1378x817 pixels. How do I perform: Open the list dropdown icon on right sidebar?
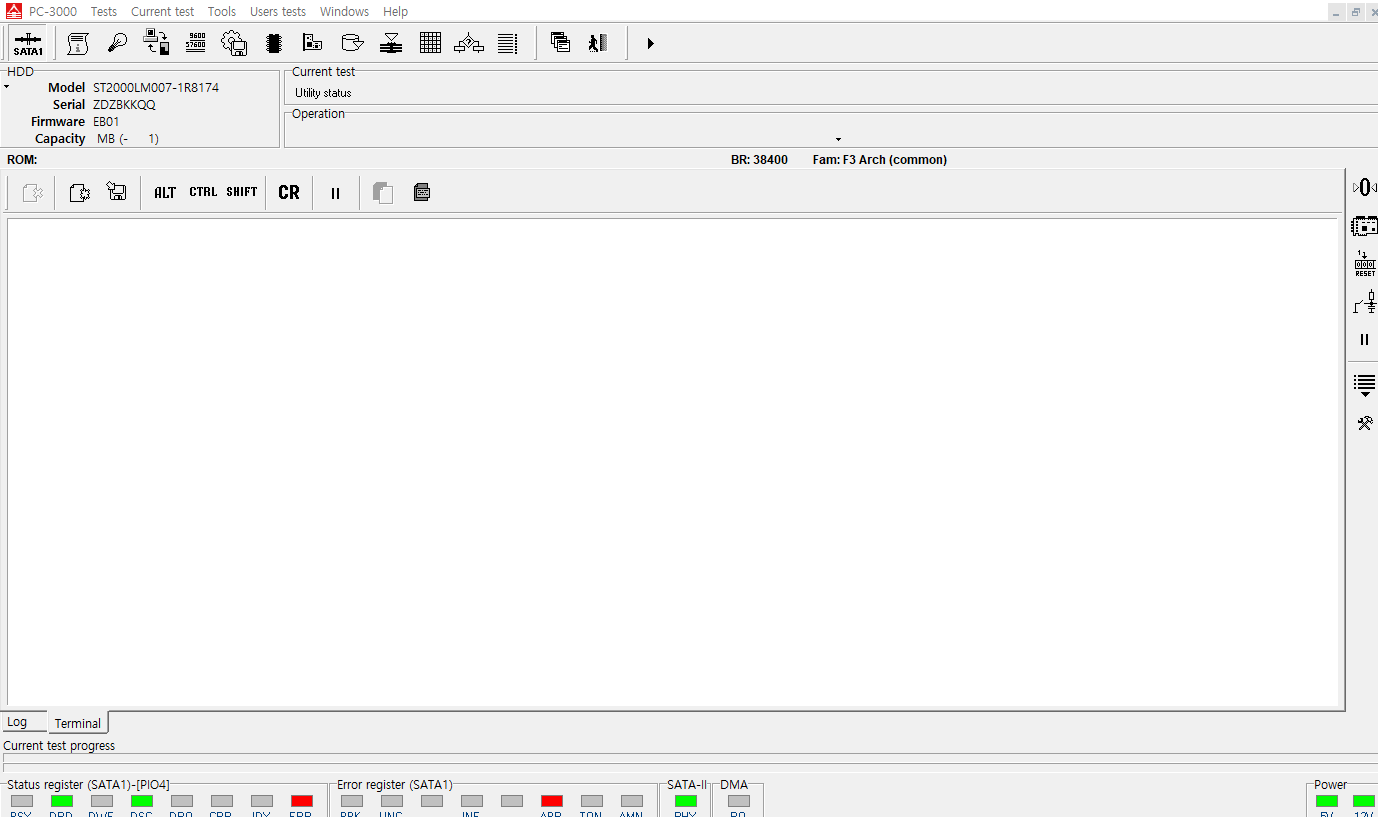[1364, 385]
